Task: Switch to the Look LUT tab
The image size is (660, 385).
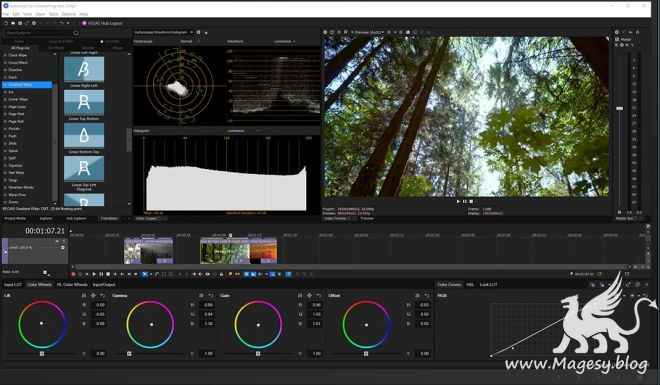Action: pos(488,285)
